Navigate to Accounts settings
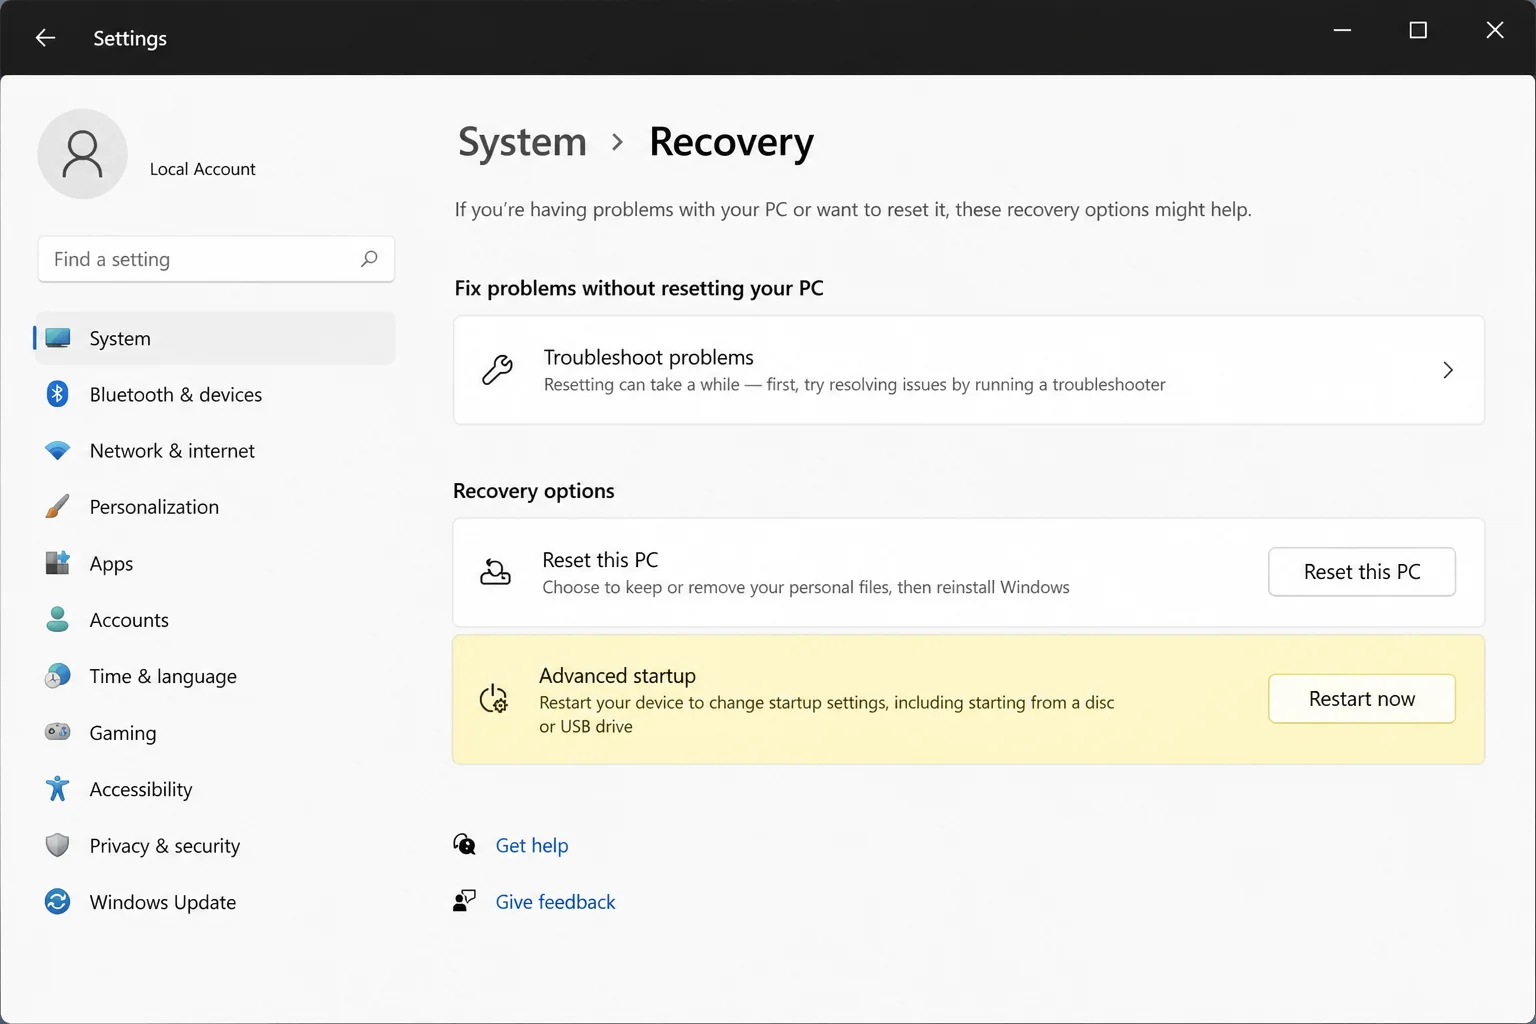 (x=215, y=620)
